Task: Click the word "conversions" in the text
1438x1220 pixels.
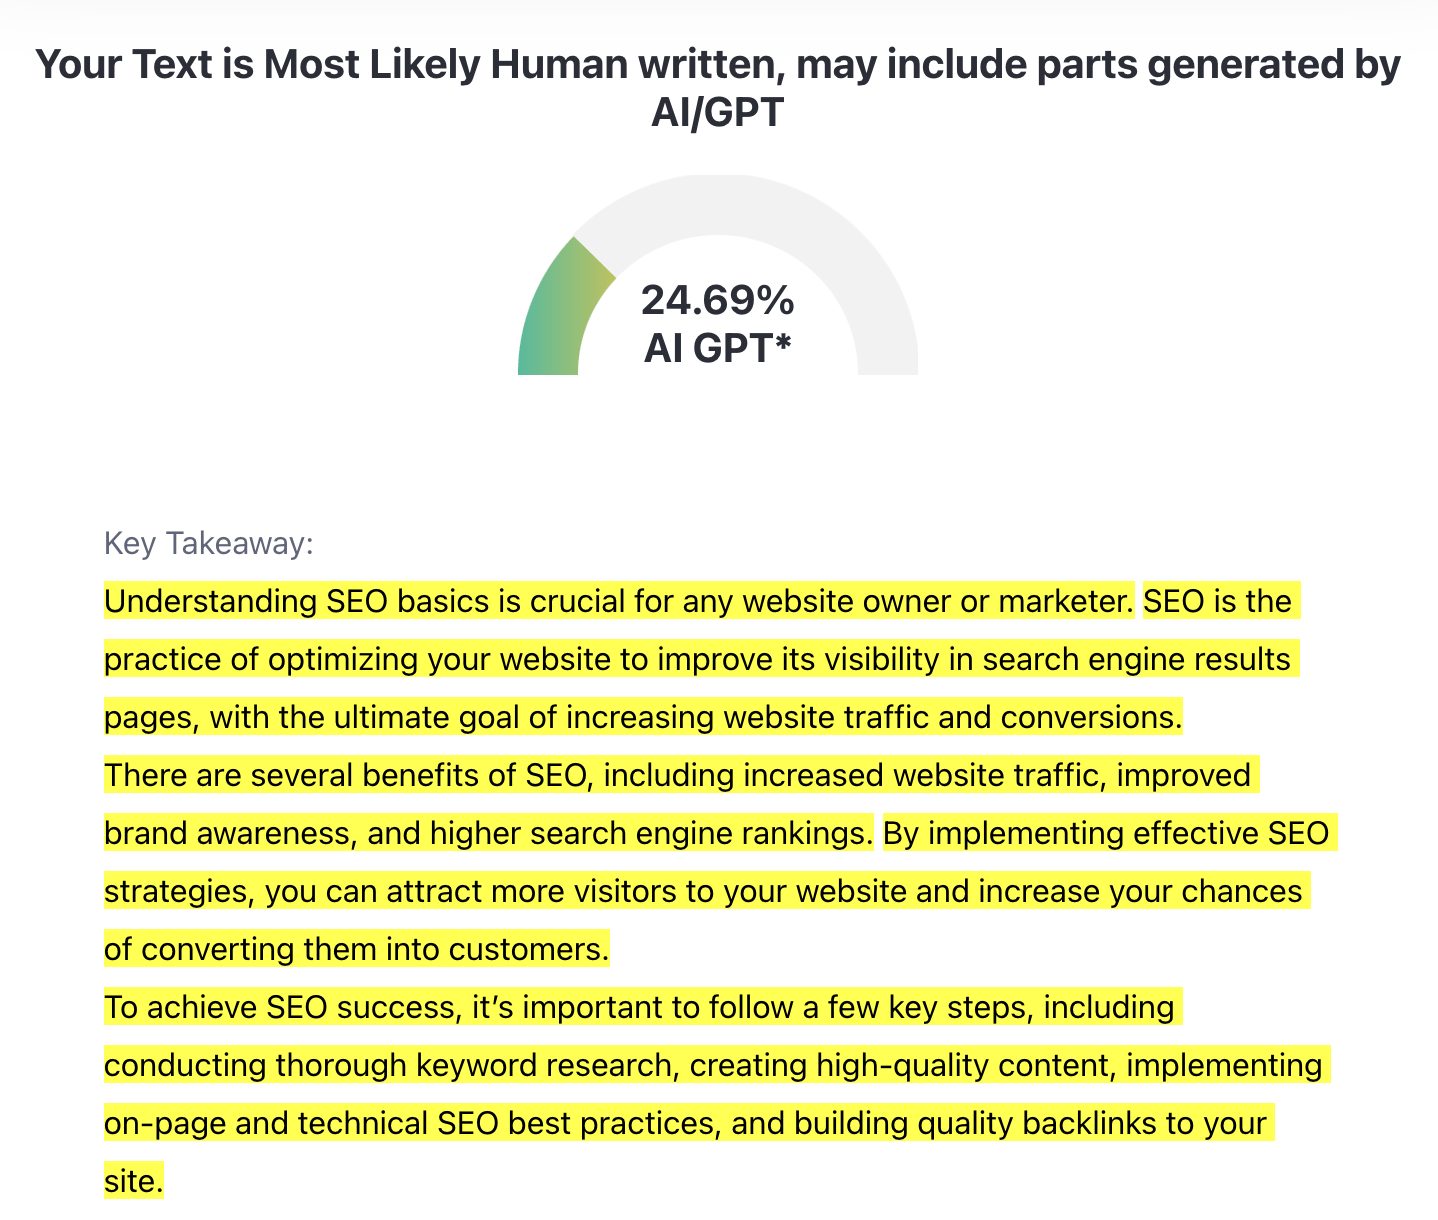Action: click(1090, 718)
